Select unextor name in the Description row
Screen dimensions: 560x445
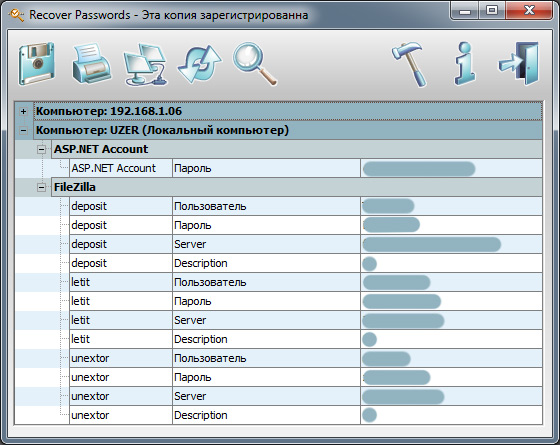point(121,415)
